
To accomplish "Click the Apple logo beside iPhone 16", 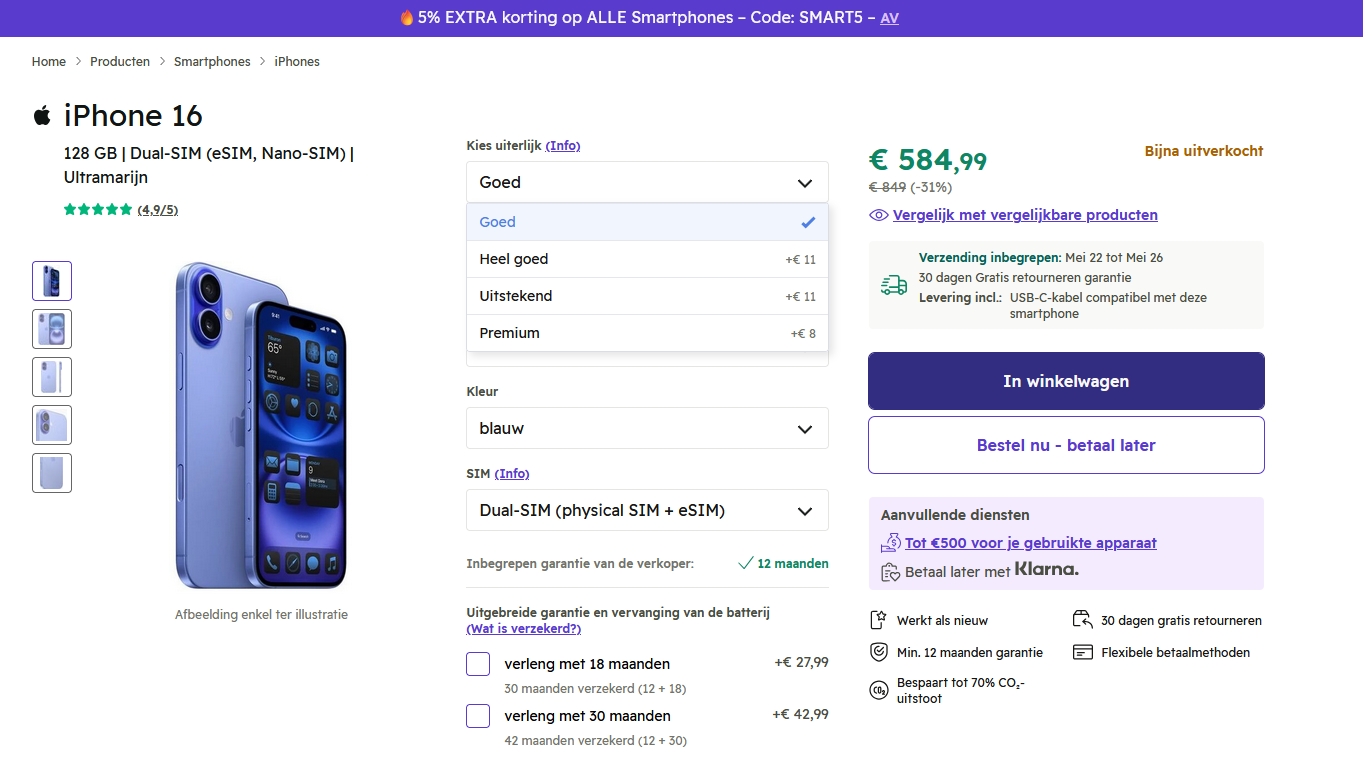I will pos(42,115).
